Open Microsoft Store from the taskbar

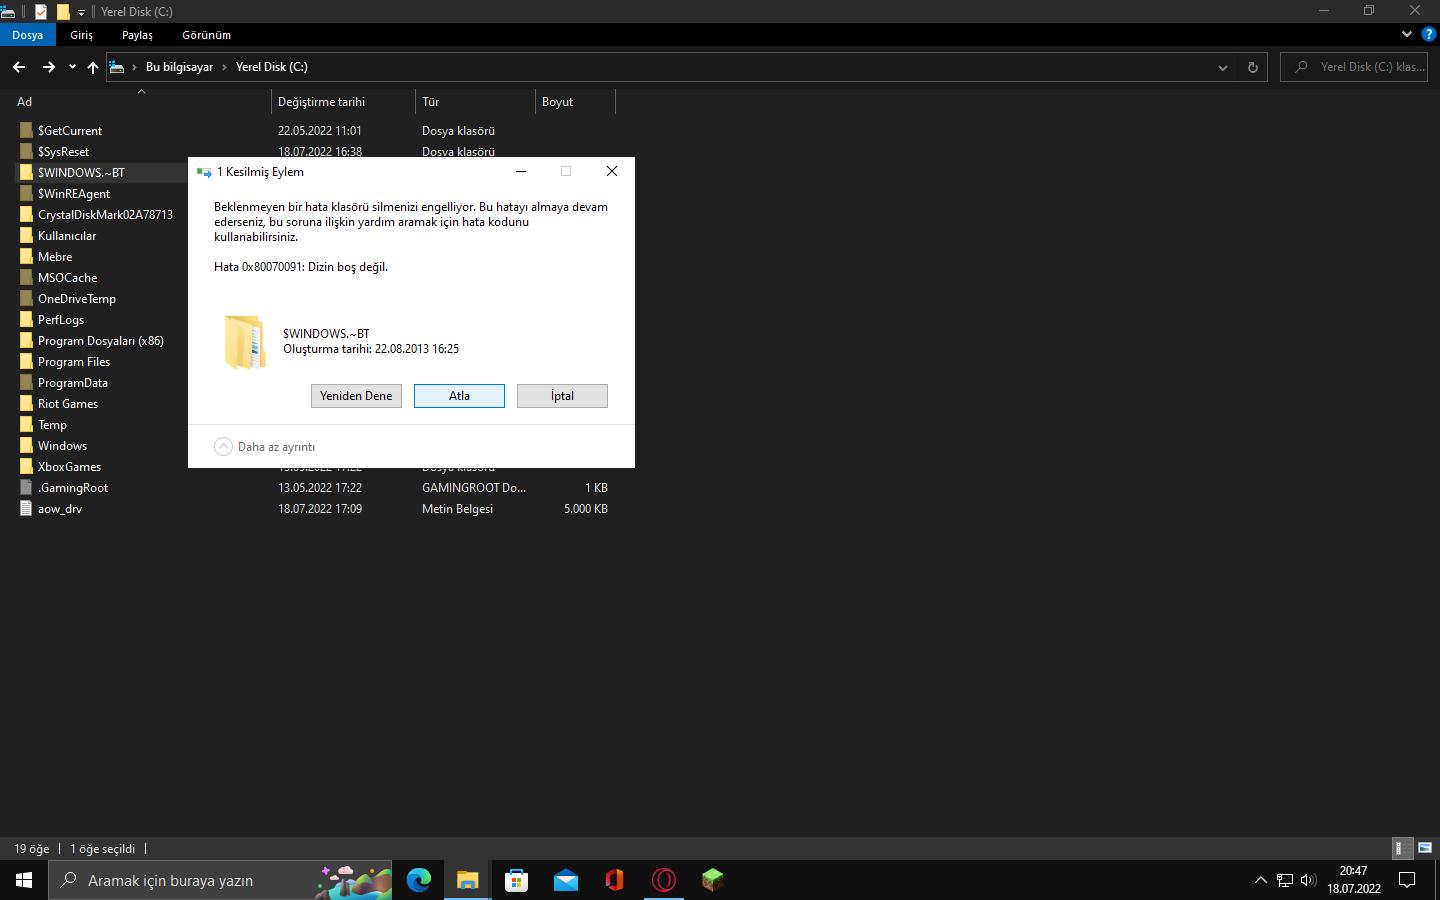(516, 880)
